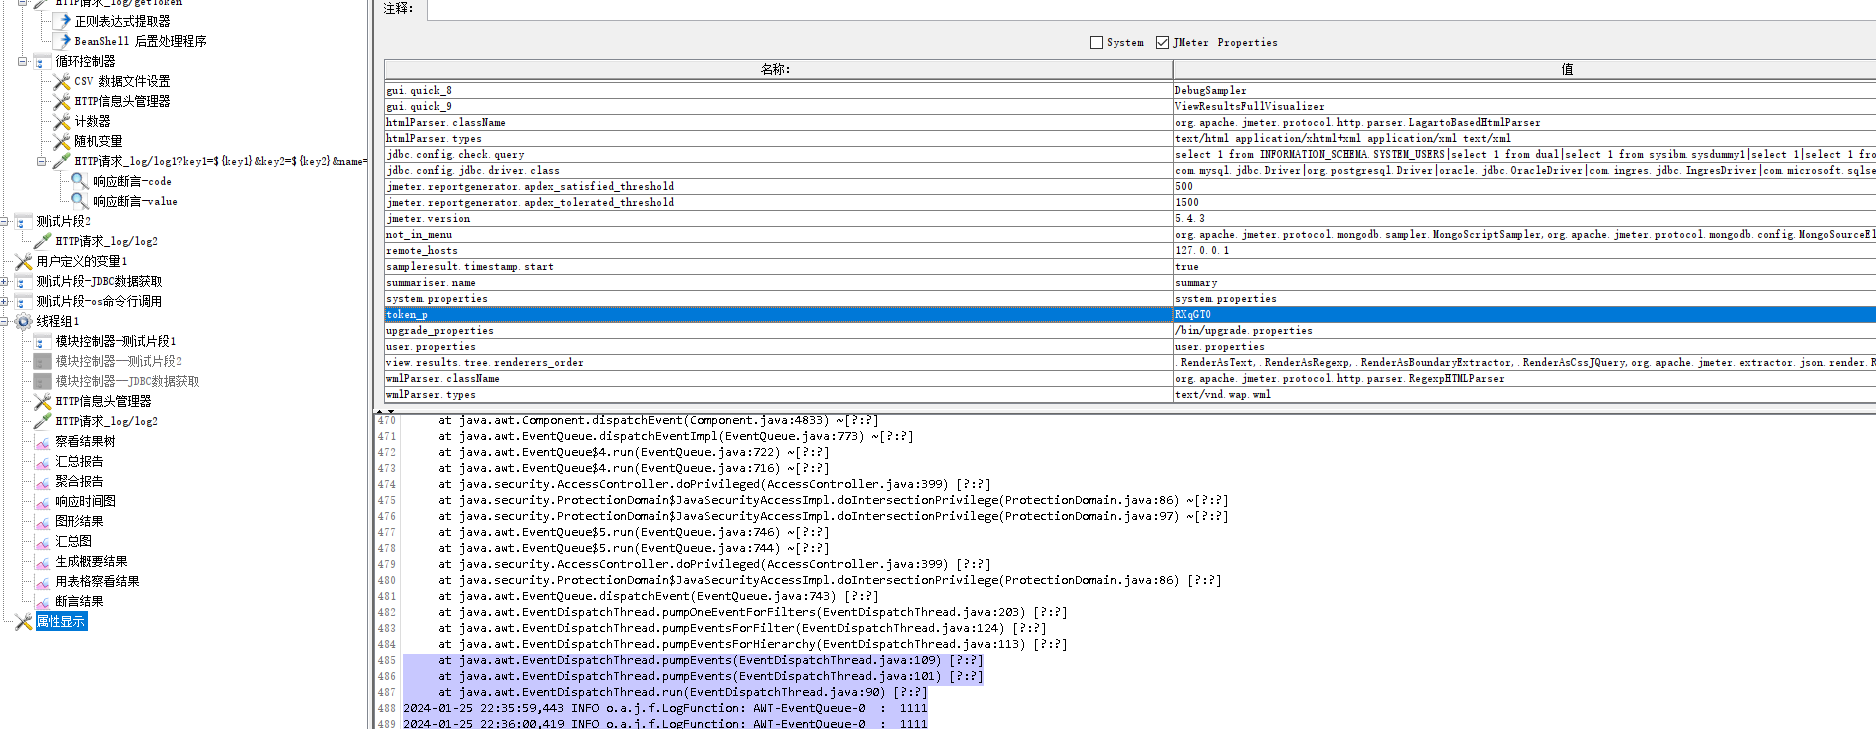Click the 127.0.0.1 value cell
Image resolution: width=1876 pixels, height=729 pixels.
[x=1525, y=250]
